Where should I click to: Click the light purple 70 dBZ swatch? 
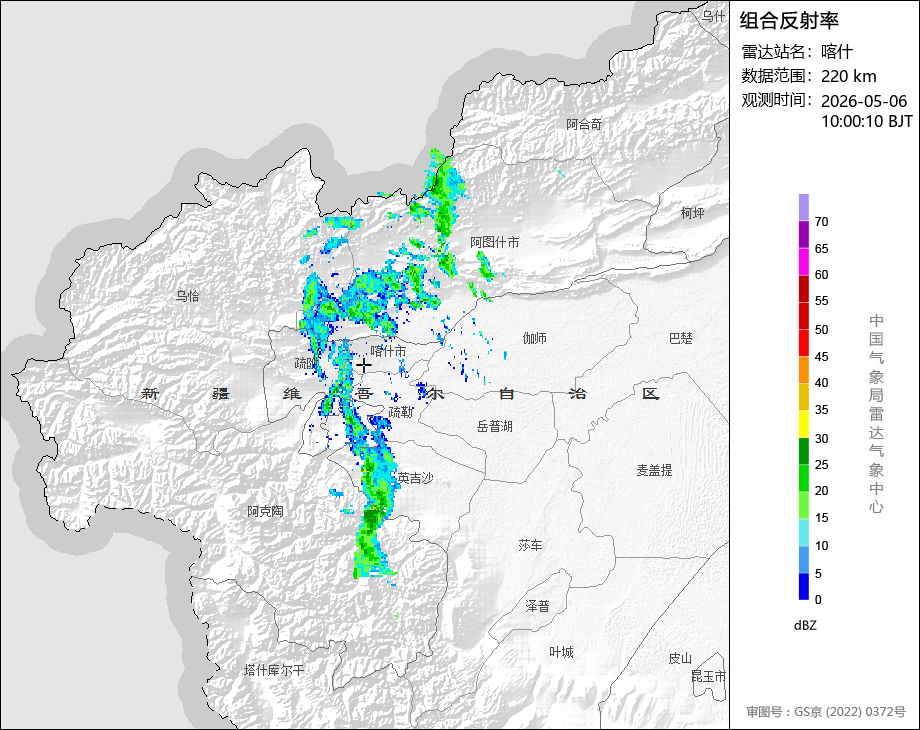[x=804, y=207]
